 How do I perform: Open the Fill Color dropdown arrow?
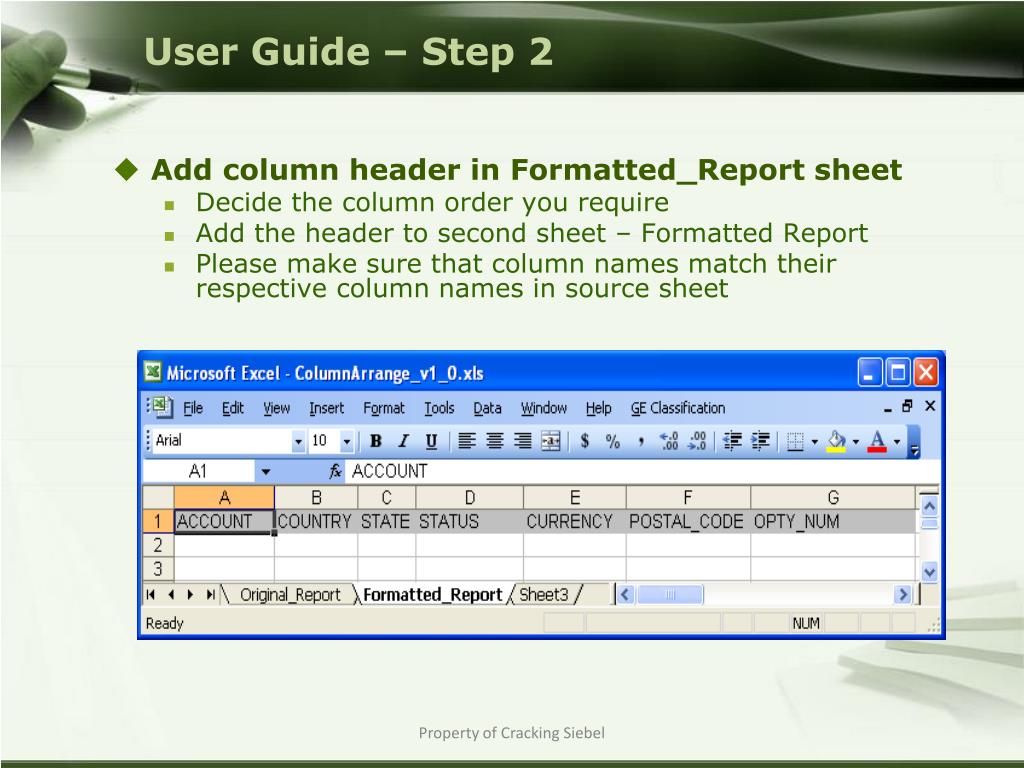(856, 442)
